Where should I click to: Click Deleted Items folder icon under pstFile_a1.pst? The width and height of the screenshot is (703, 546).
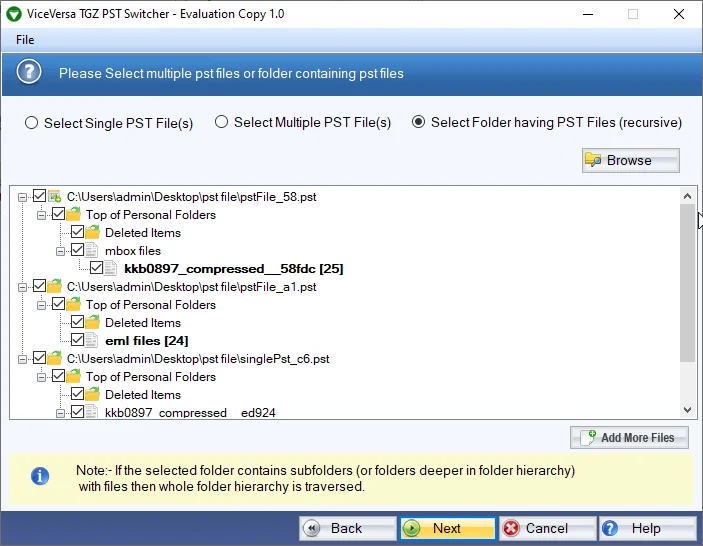tap(92, 322)
